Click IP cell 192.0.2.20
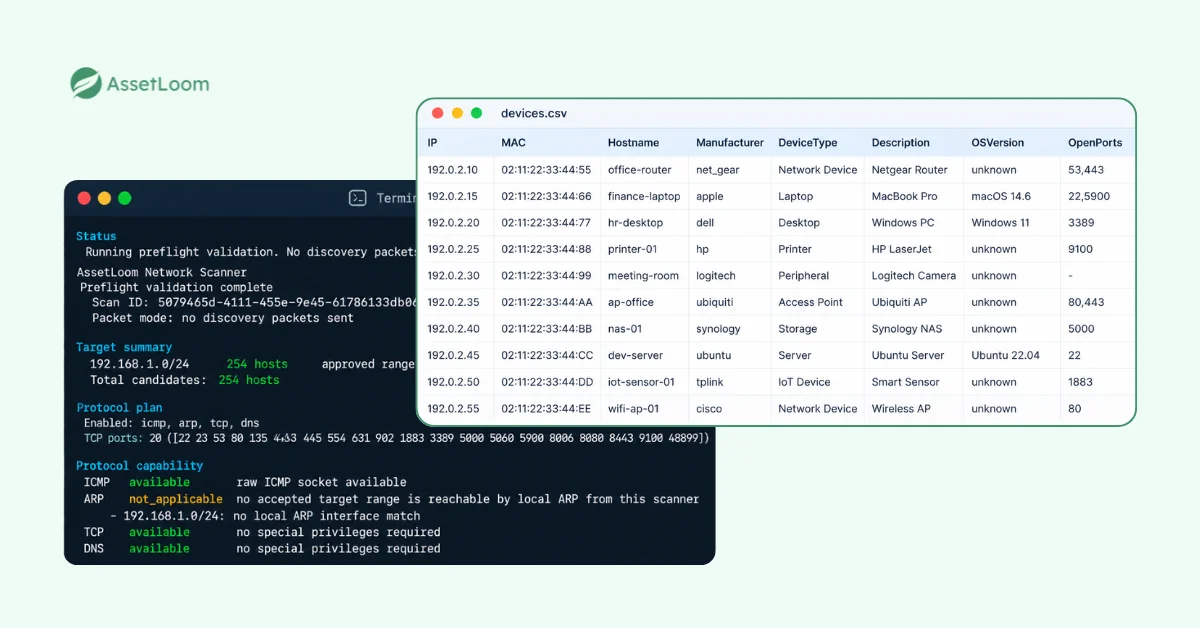Screen dimensions: 1200x628 pos(453,223)
